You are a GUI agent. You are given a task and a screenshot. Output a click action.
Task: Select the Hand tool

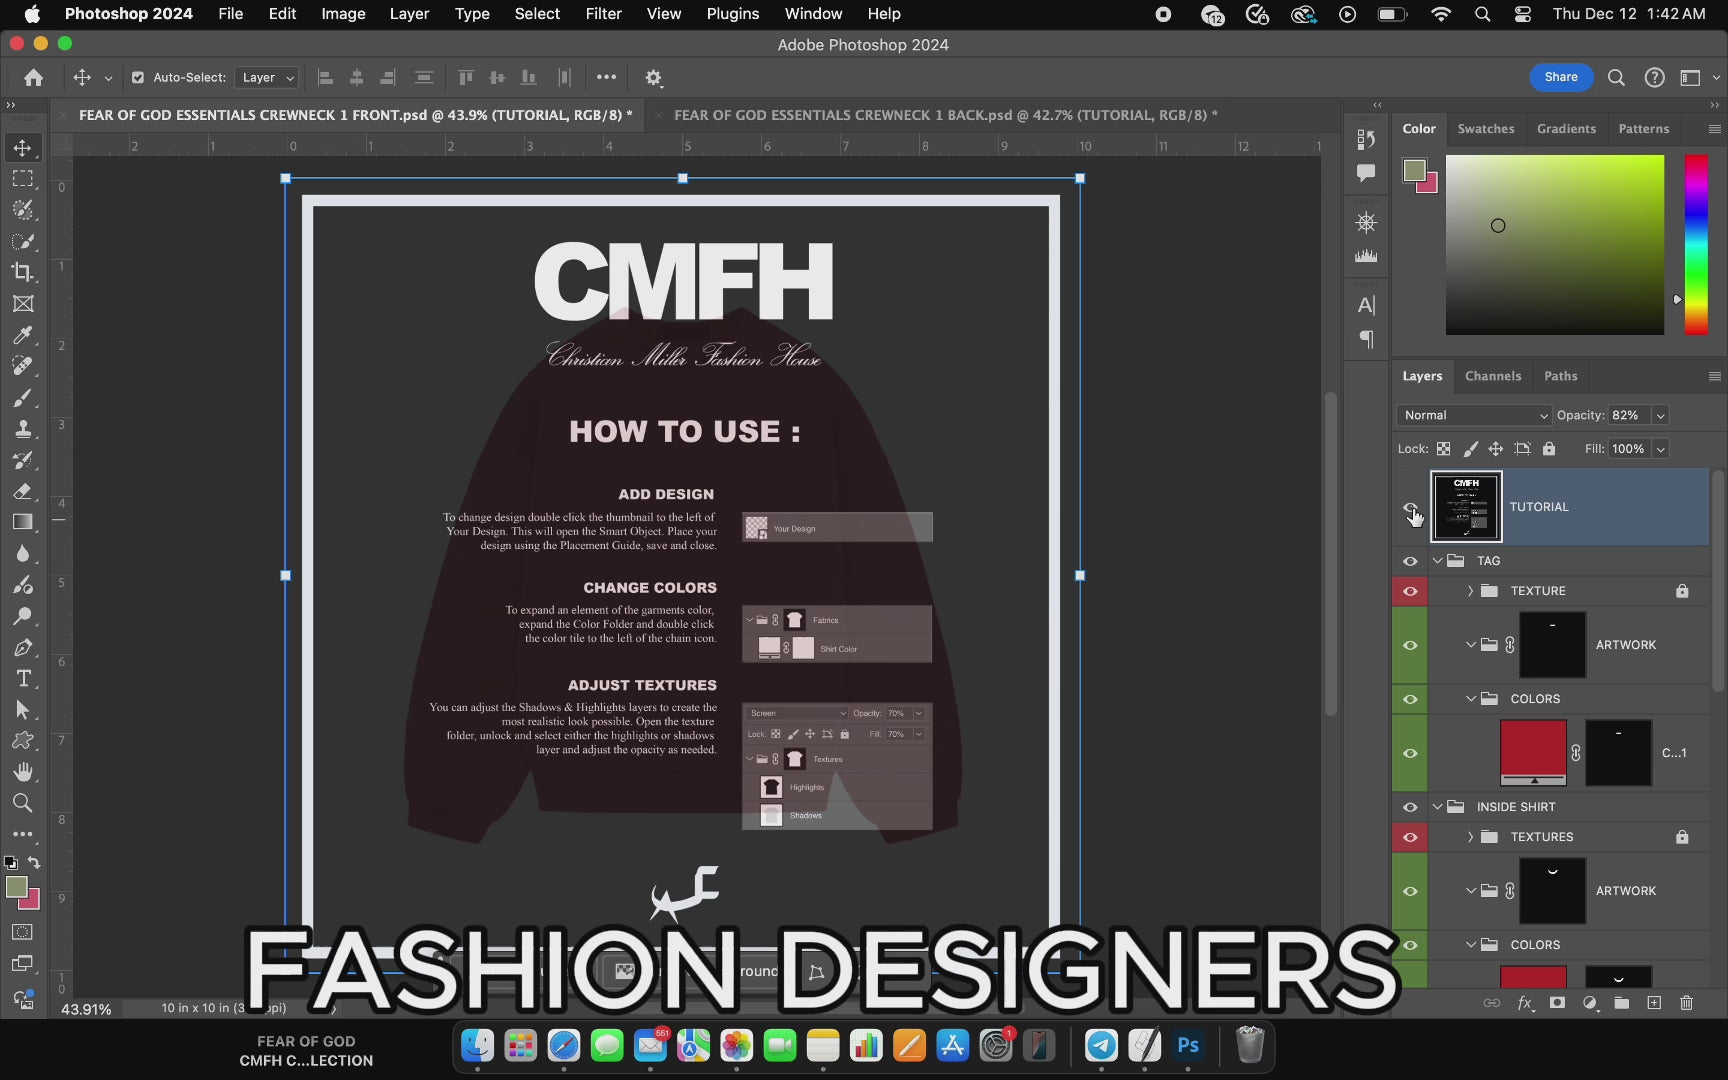(x=22, y=772)
